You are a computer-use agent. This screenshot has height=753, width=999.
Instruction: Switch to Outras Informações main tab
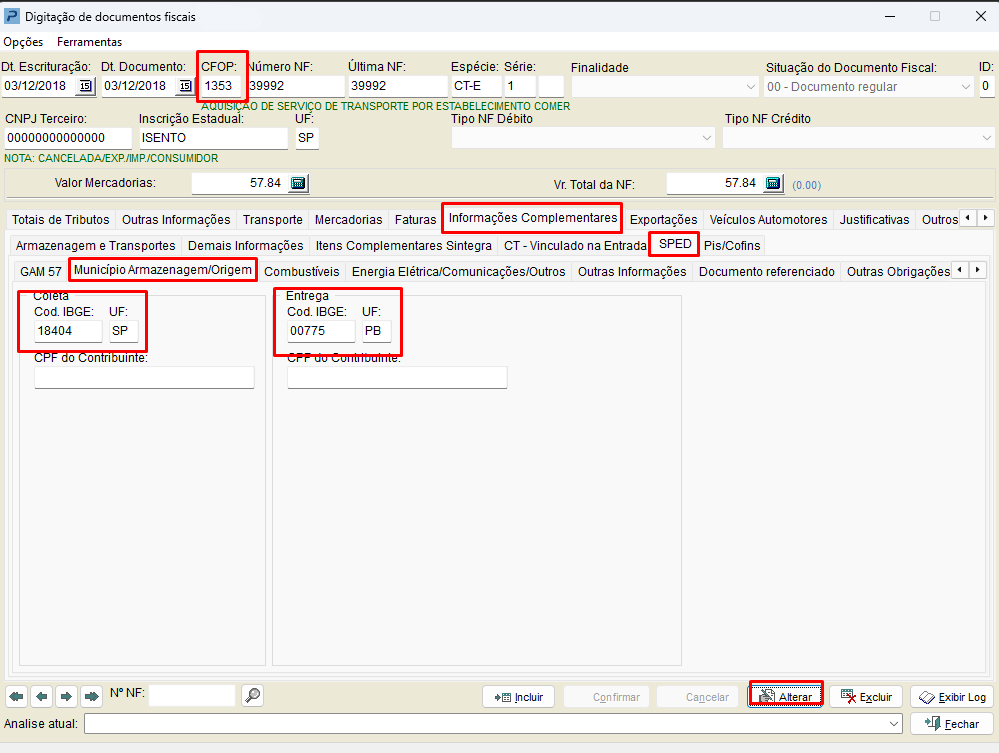pos(176,220)
